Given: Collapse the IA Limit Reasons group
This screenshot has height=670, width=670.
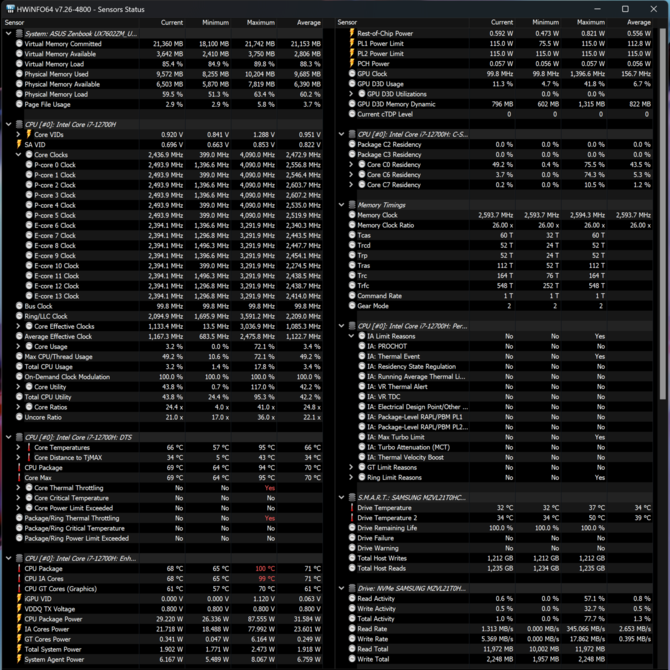Looking at the screenshot, I should click(x=351, y=336).
